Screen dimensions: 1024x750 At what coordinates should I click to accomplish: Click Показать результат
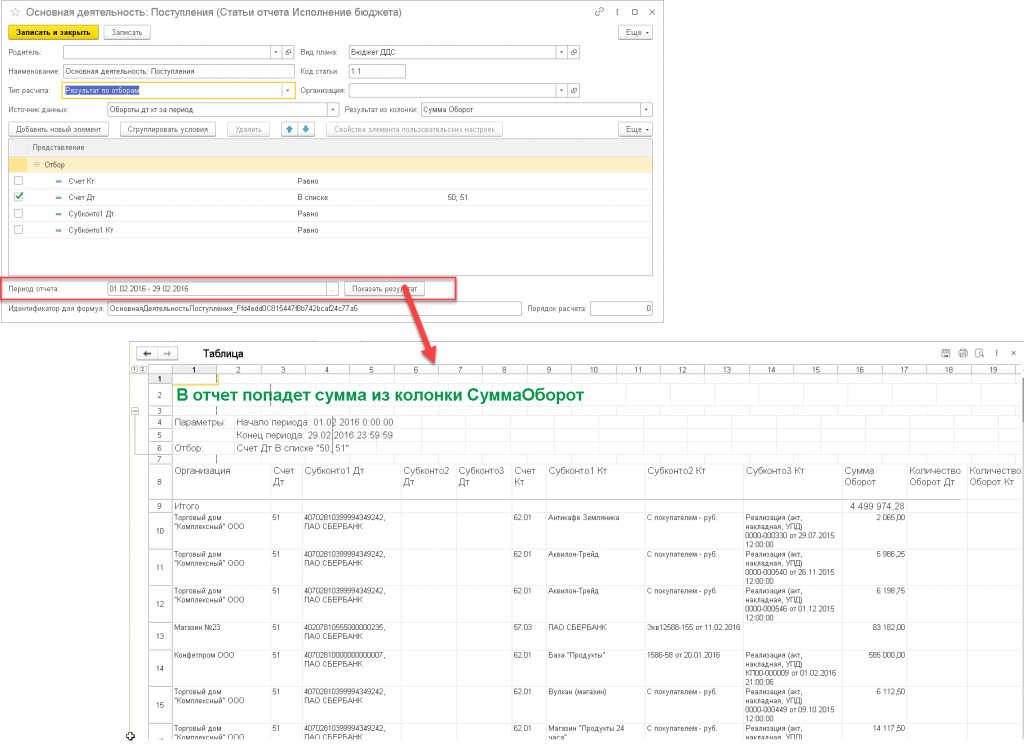(x=384, y=289)
